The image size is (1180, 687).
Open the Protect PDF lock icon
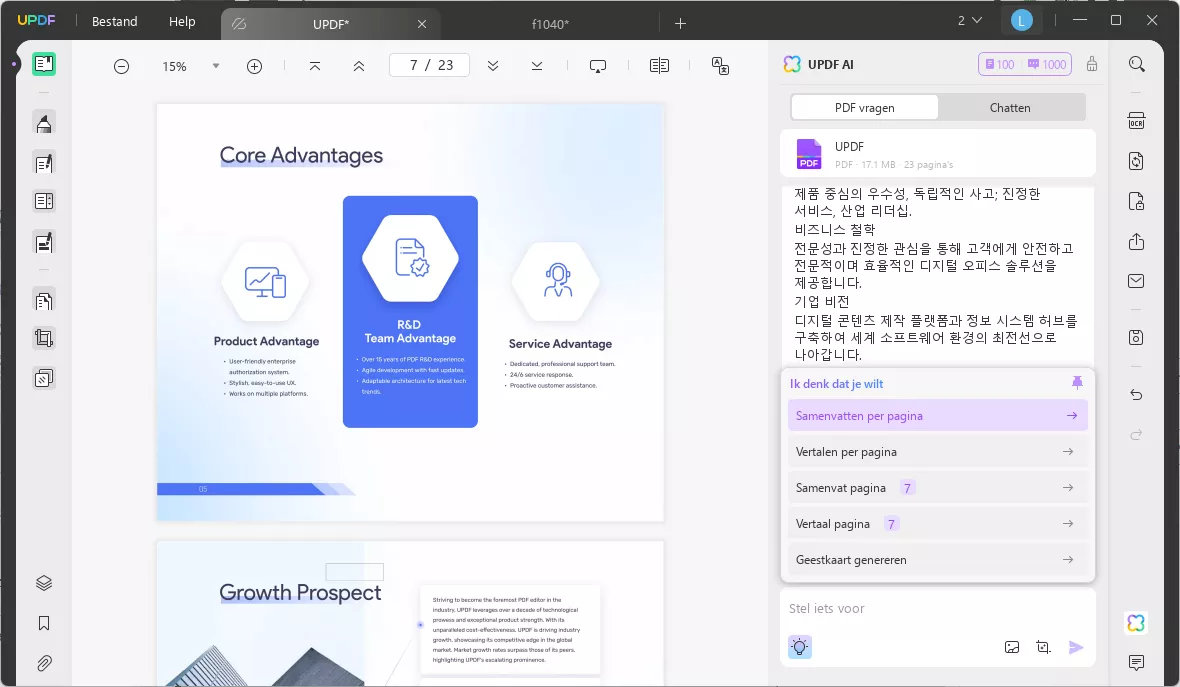(x=1136, y=202)
